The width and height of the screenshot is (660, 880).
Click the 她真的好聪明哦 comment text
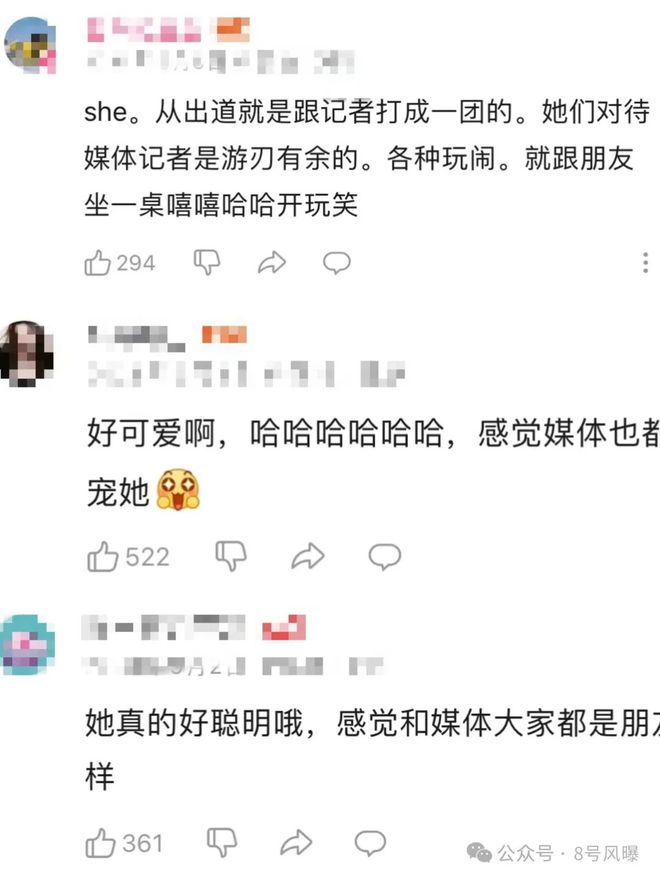(x=373, y=749)
